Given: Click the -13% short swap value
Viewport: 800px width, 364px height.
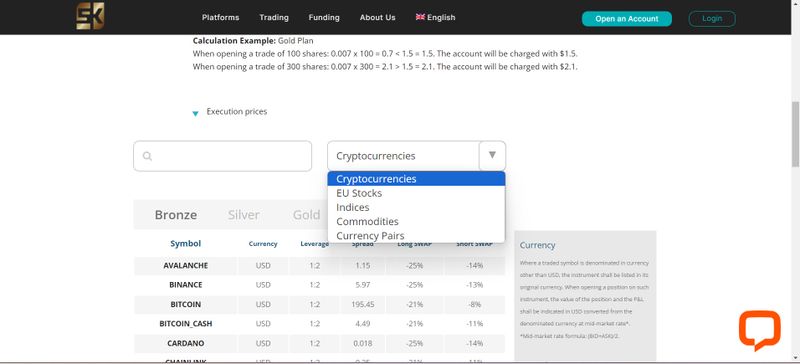Looking at the screenshot, I should pos(474,285).
